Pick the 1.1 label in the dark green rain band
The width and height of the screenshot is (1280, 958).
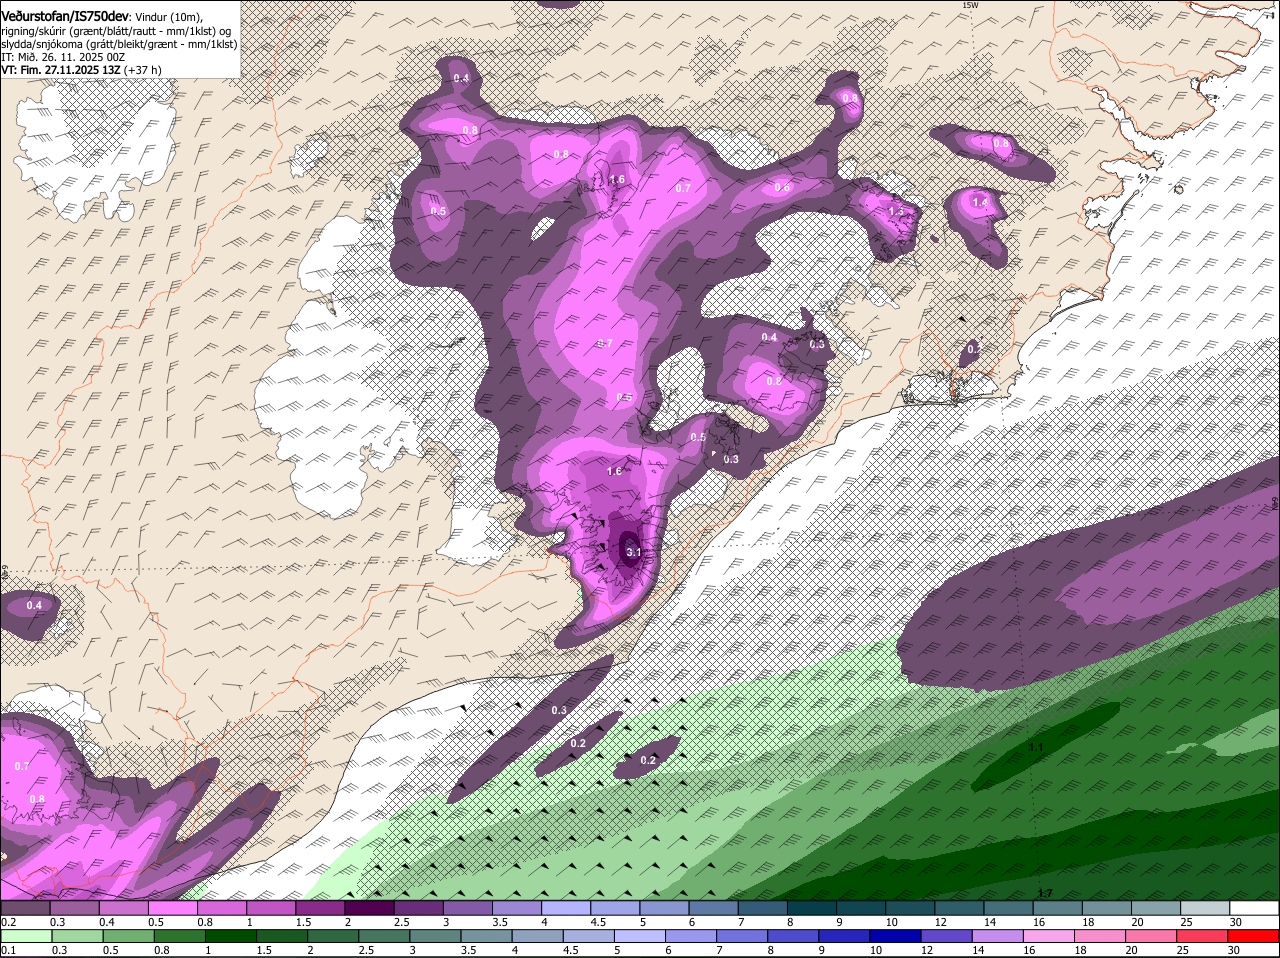(x=1036, y=747)
